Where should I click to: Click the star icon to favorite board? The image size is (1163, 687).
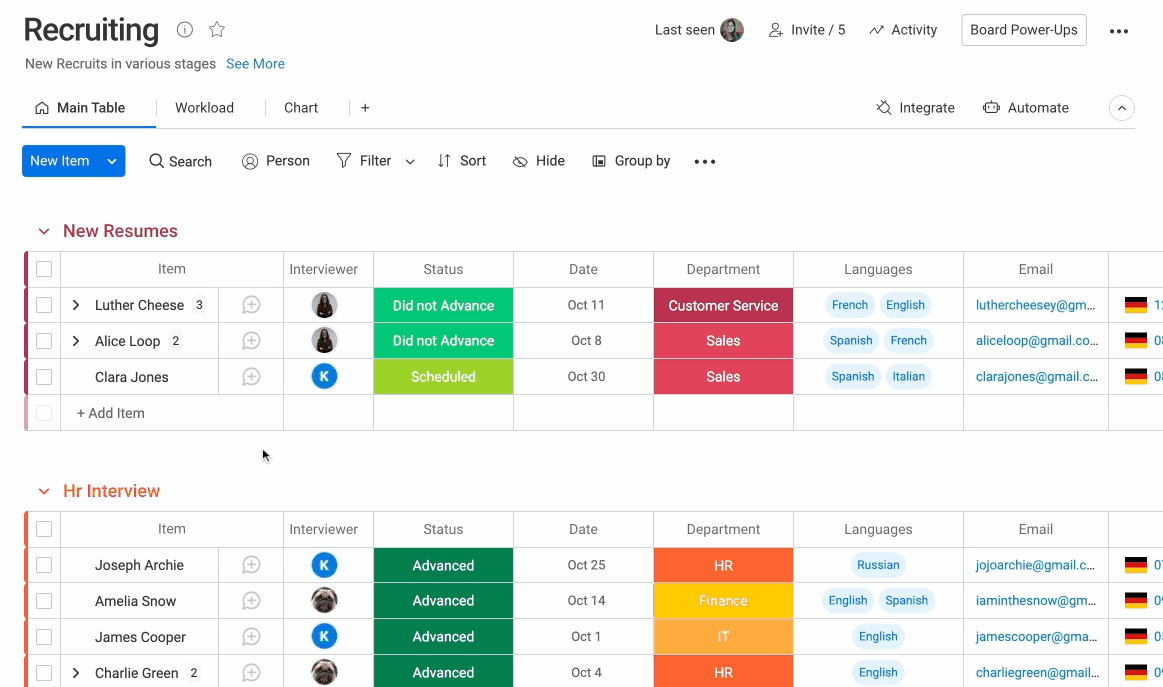pyautogui.click(x=217, y=30)
